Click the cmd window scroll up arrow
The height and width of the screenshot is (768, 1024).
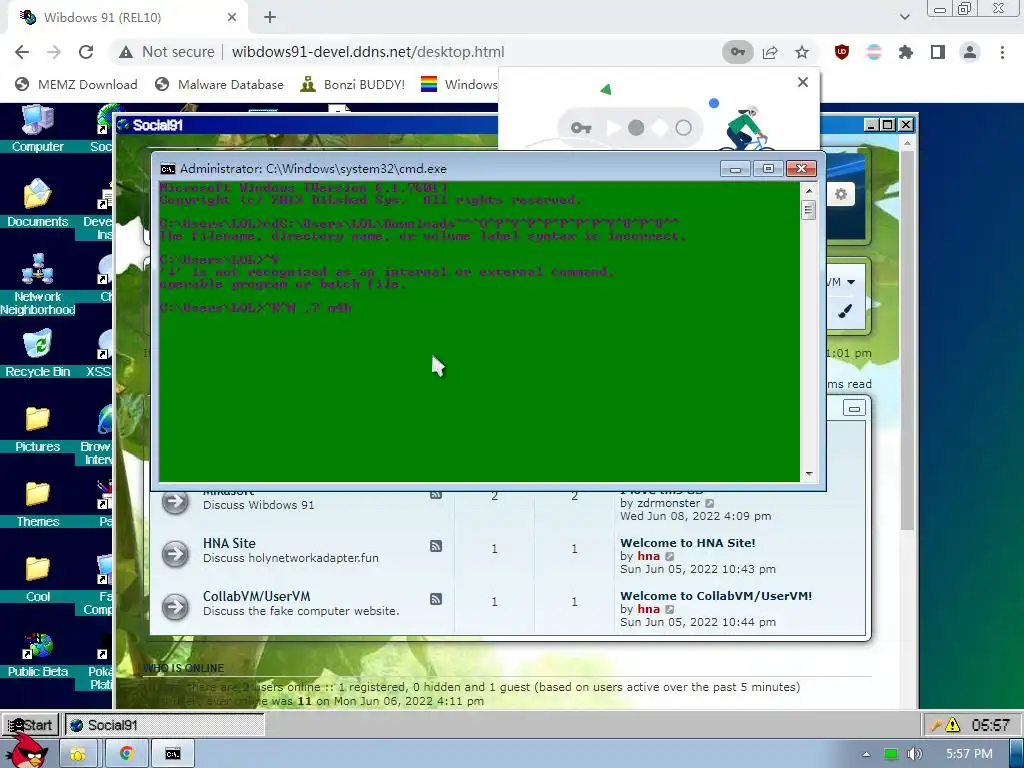tap(808, 191)
